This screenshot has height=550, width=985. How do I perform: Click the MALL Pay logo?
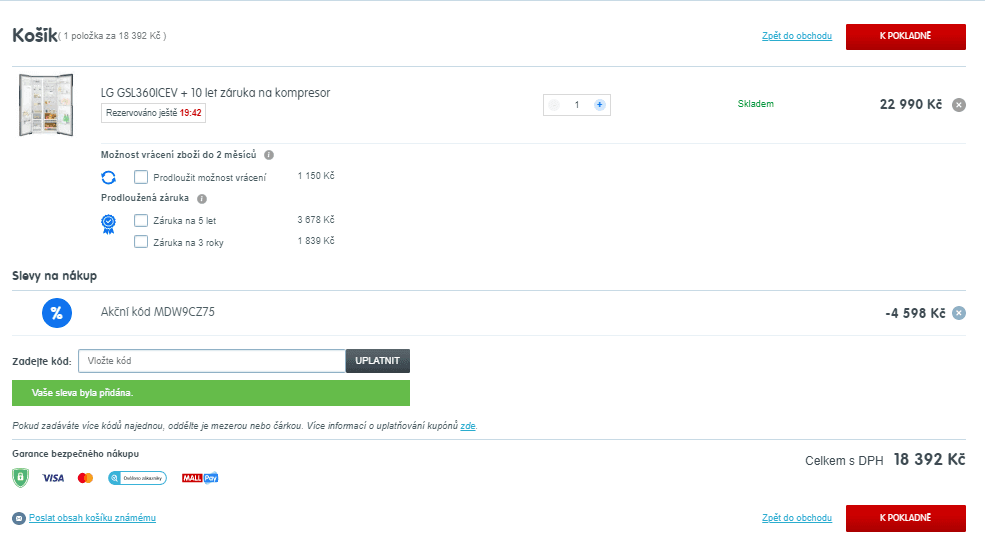click(x=200, y=478)
